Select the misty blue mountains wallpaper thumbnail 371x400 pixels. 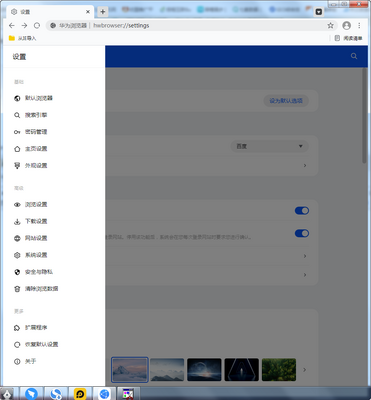coord(167,370)
